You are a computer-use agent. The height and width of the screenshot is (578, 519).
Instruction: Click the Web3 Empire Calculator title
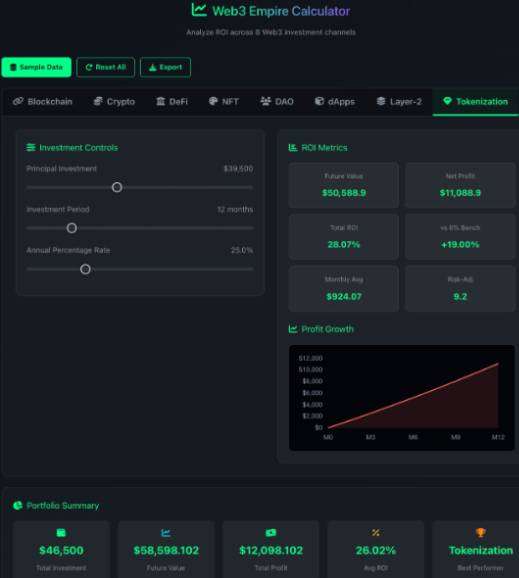coord(281,11)
